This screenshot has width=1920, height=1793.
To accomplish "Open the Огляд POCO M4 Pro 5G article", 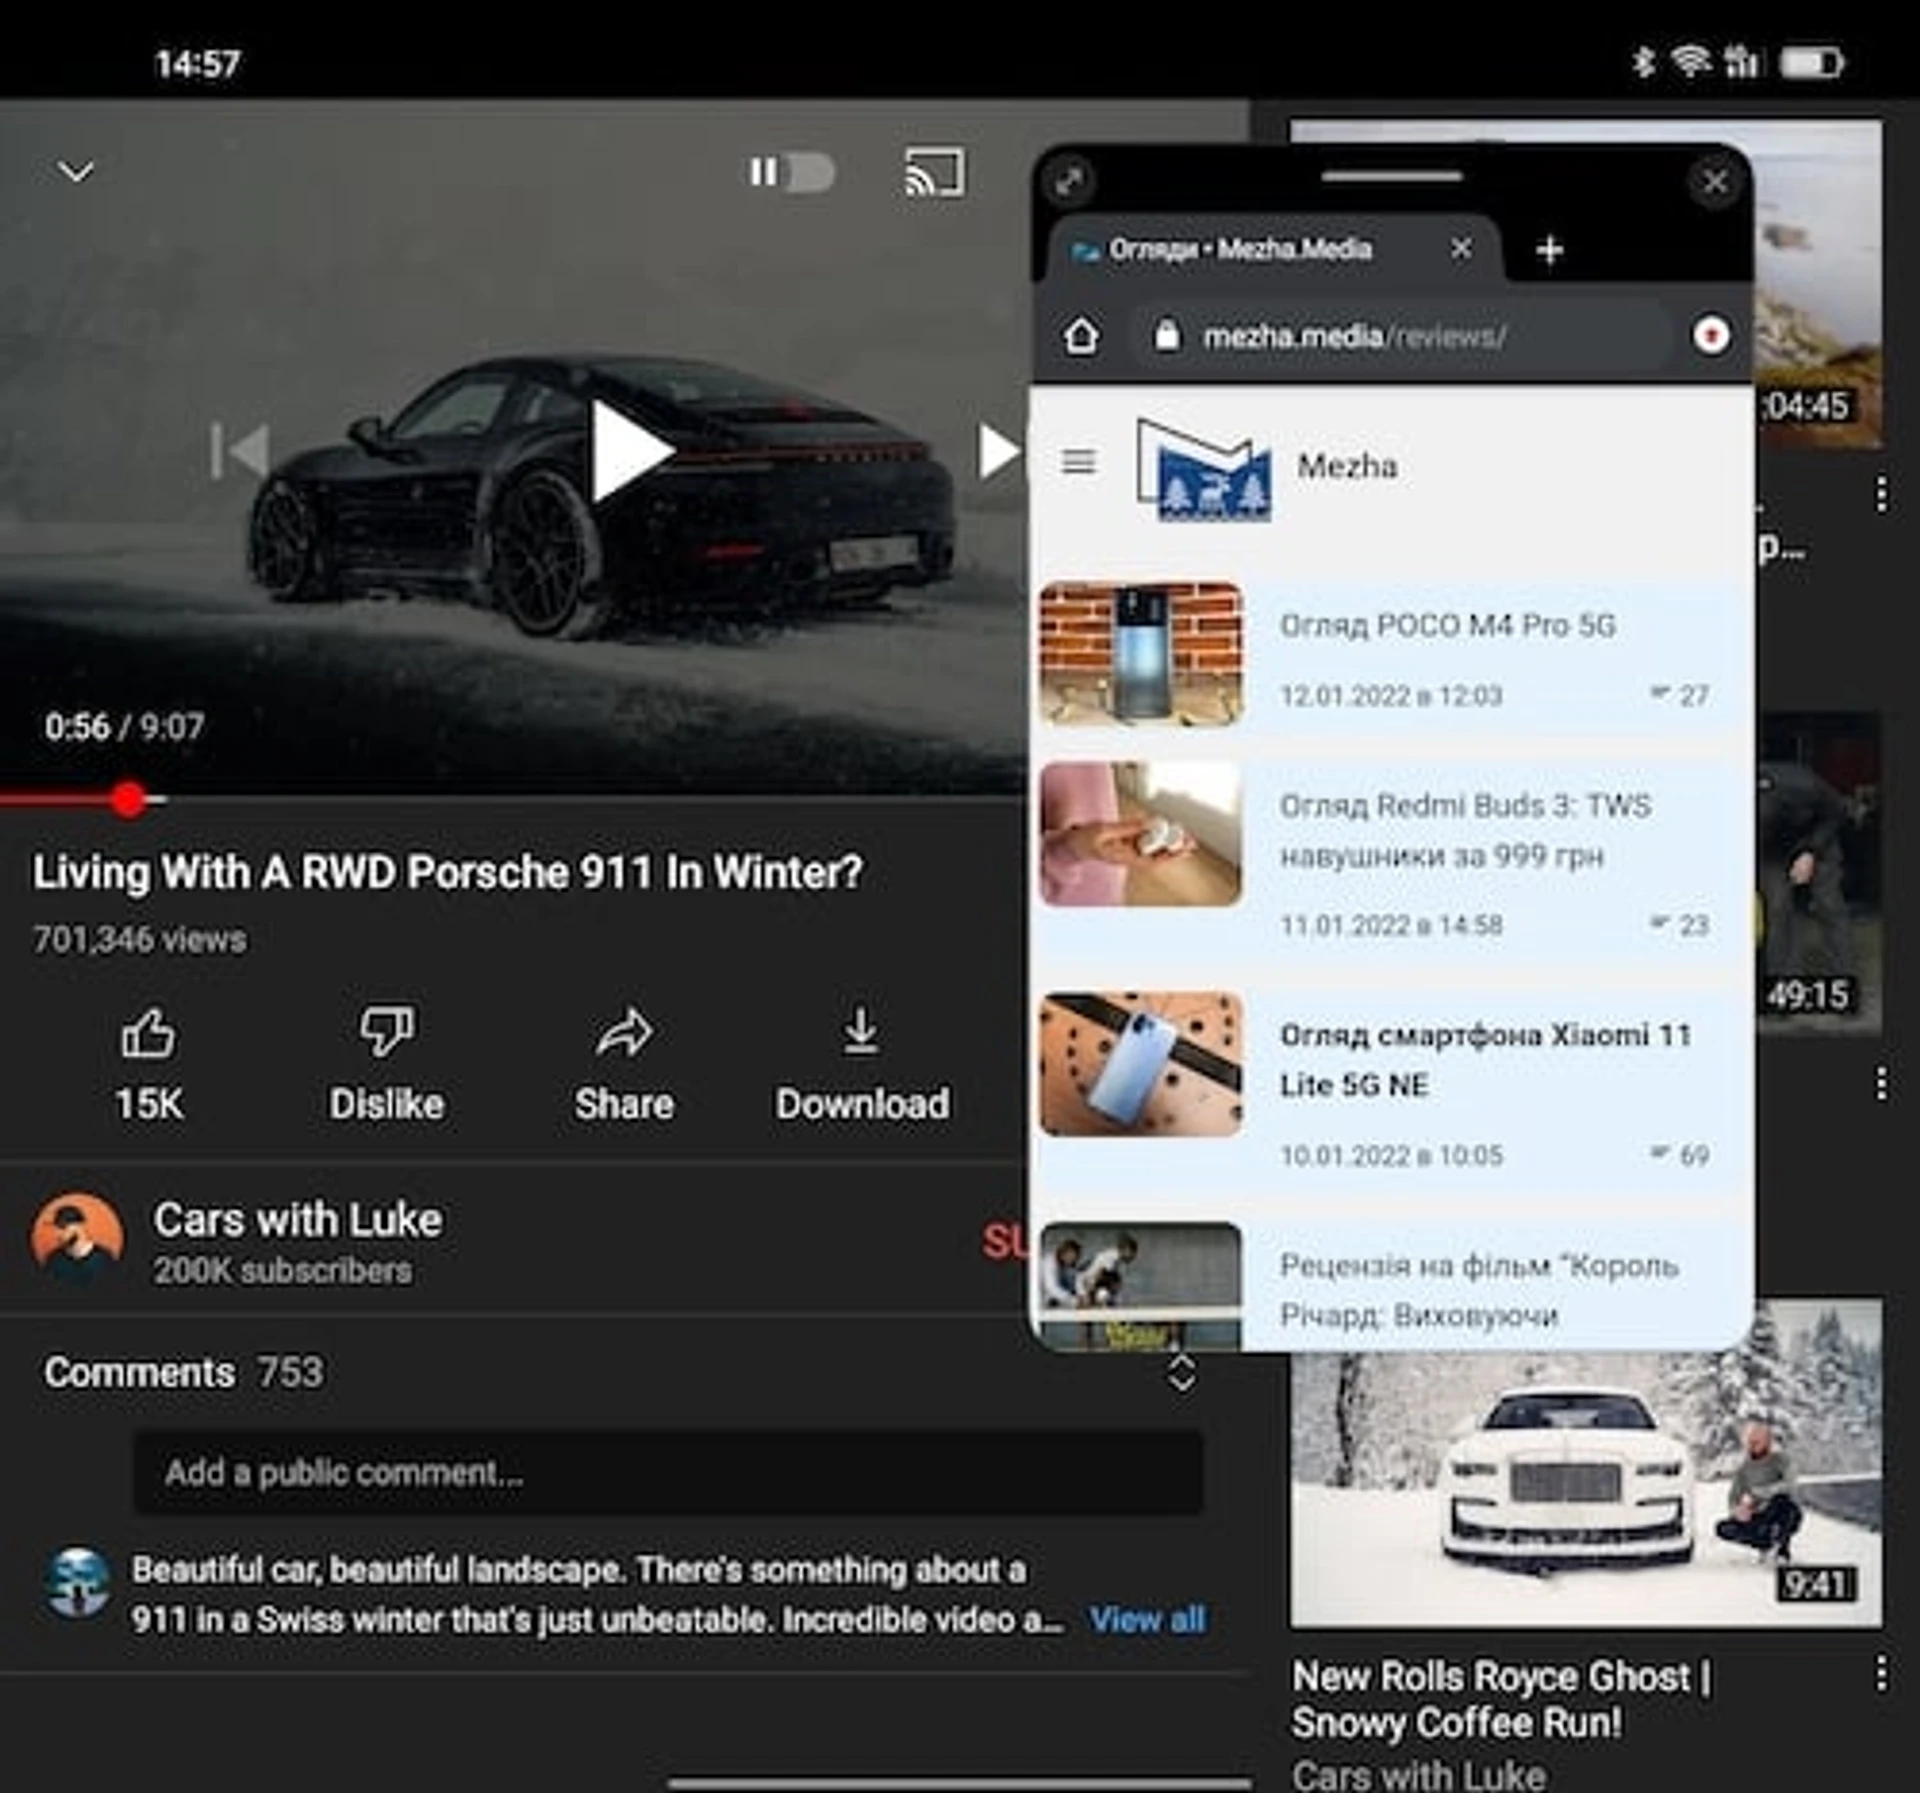I will pyautogui.click(x=1447, y=626).
